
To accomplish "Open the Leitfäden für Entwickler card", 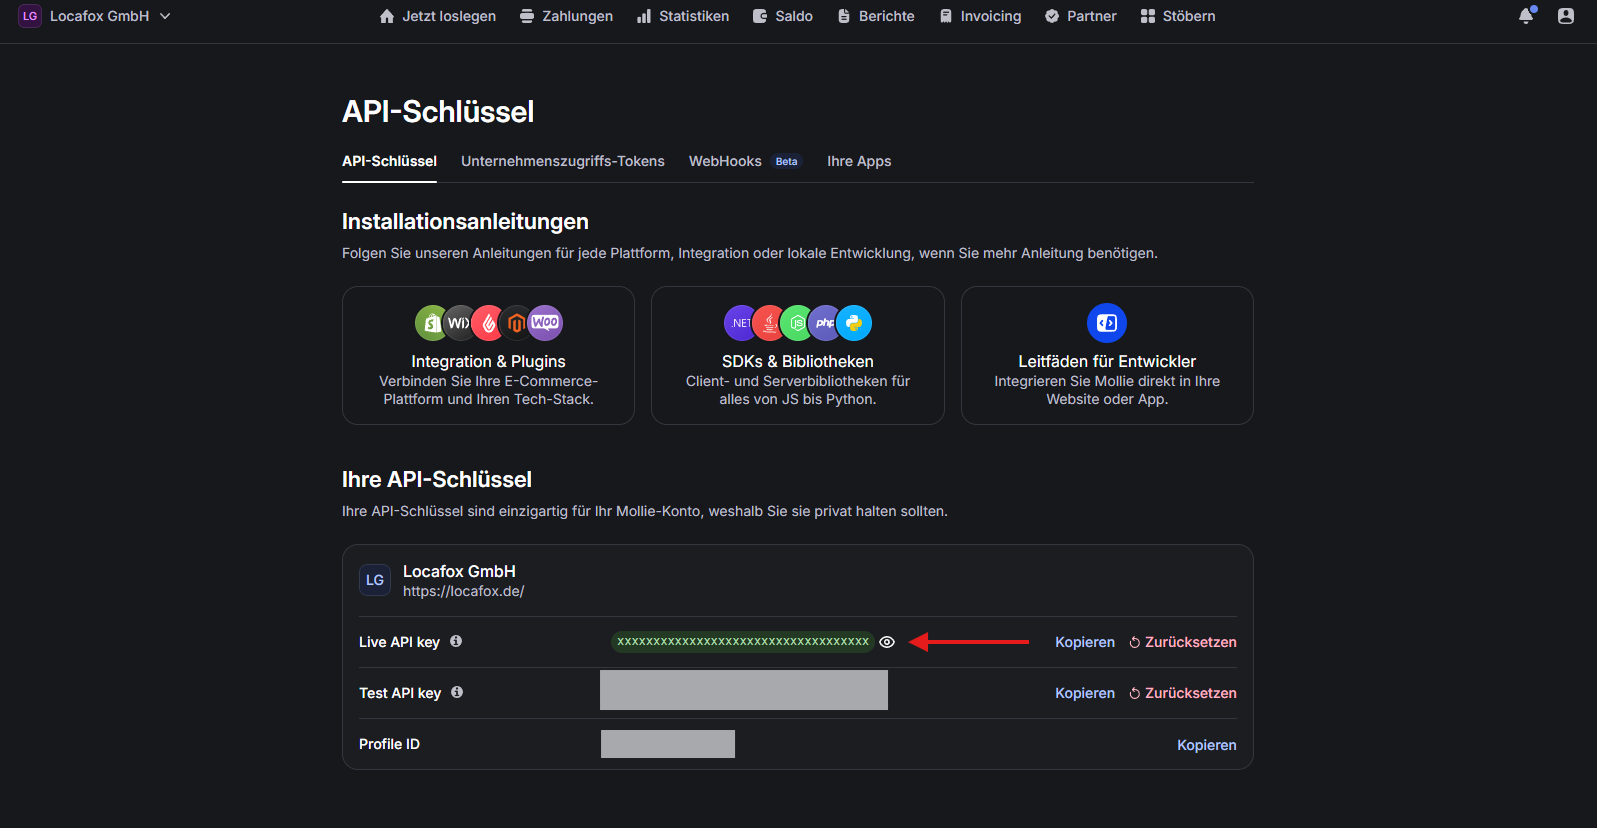I will (x=1107, y=355).
